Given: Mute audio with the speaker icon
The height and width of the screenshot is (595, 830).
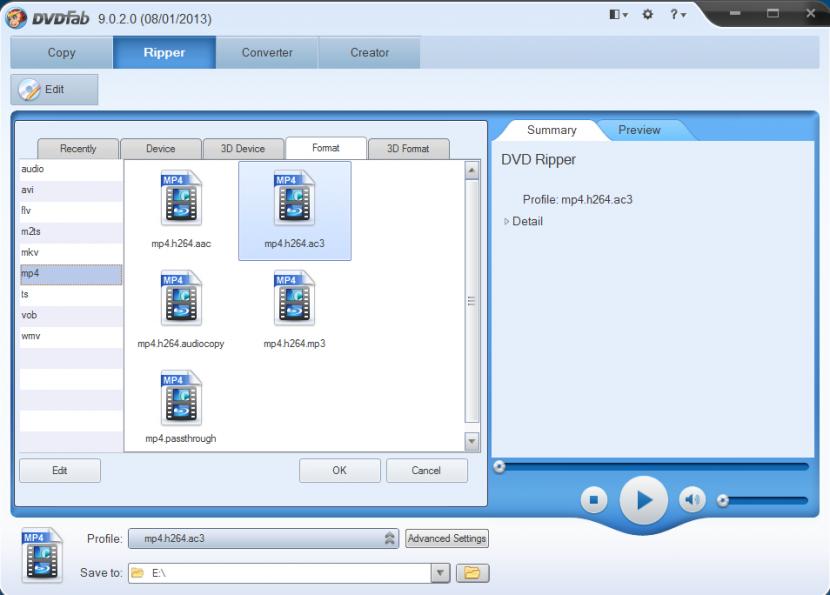Looking at the screenshot, I should pos(692,499).
